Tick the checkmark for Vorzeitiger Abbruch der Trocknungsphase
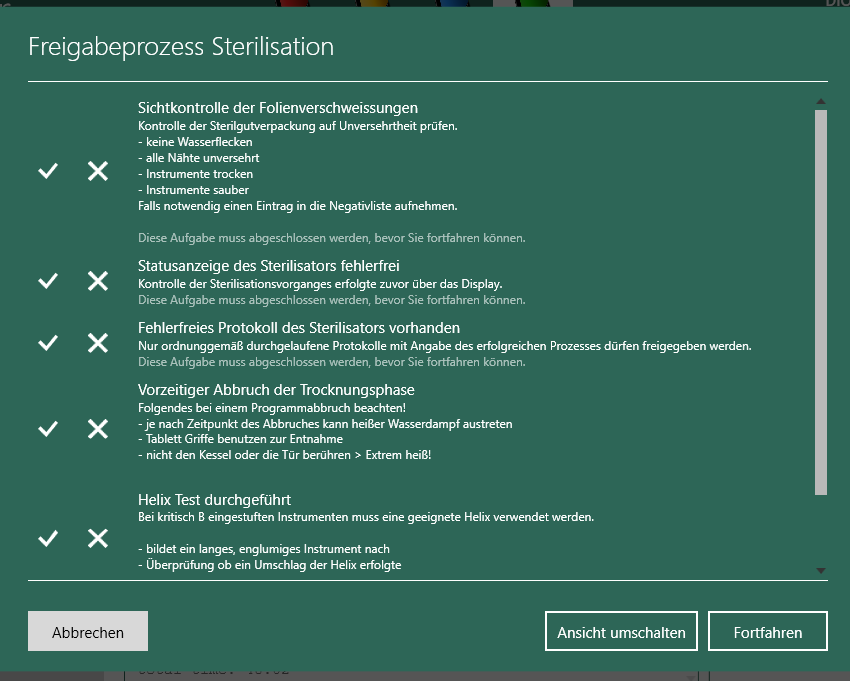The height and width of the screenshot is (681, 850). [x=48, y=429]
